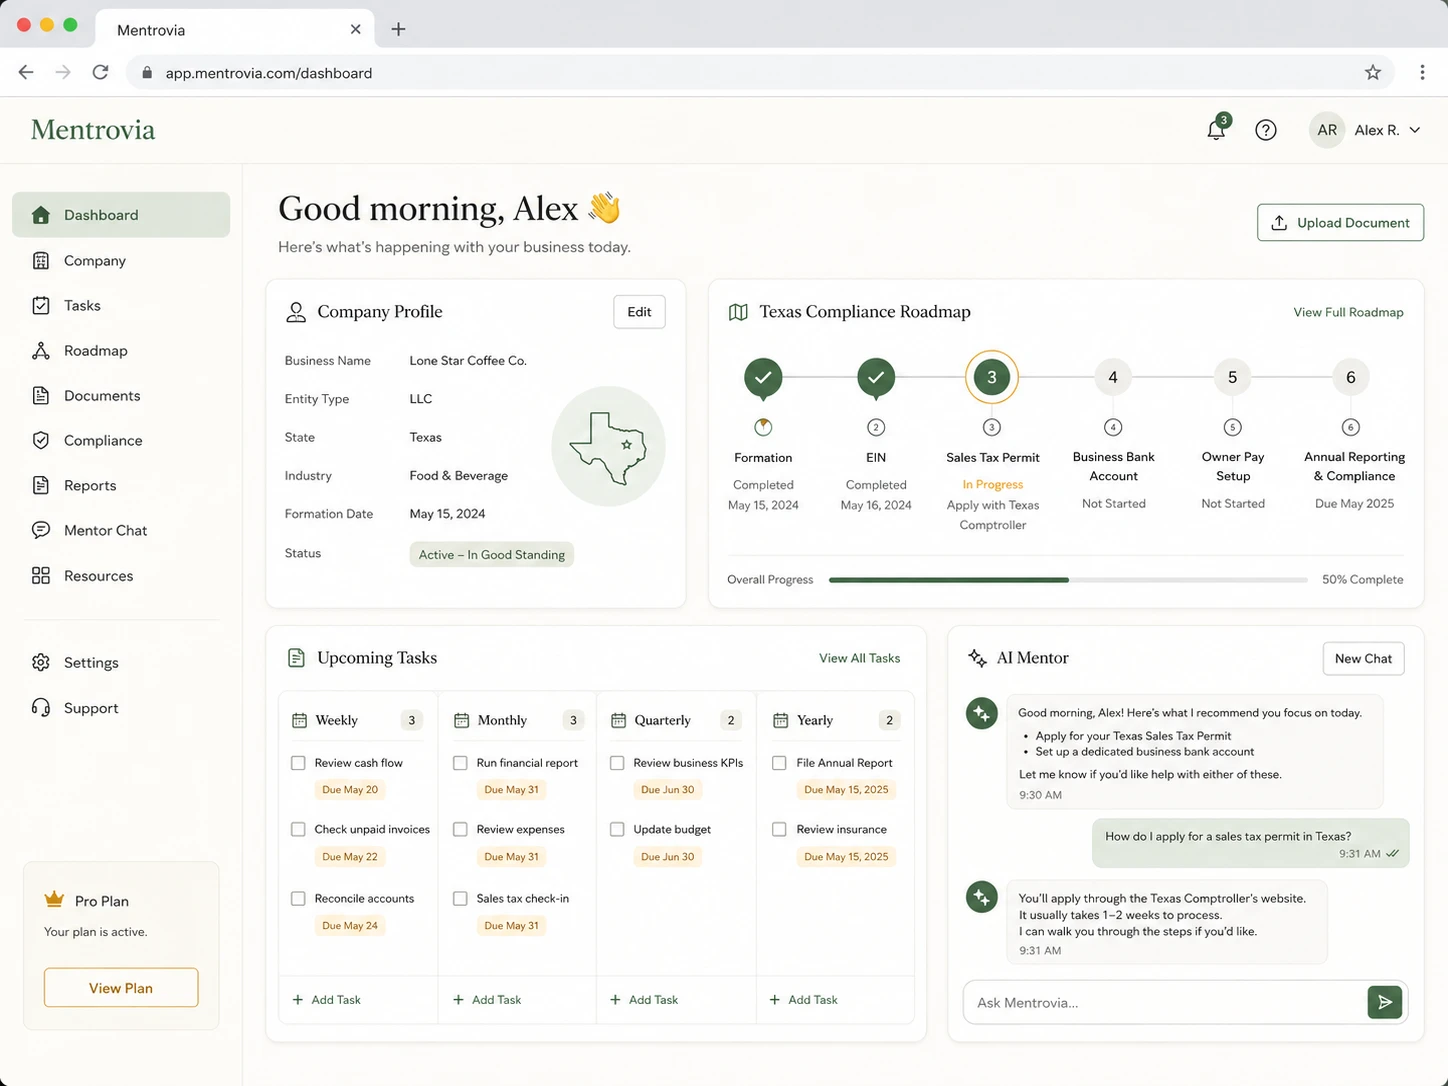Open notifications bell icon
The image size is (1448, 1086).
click(1216, 130)
